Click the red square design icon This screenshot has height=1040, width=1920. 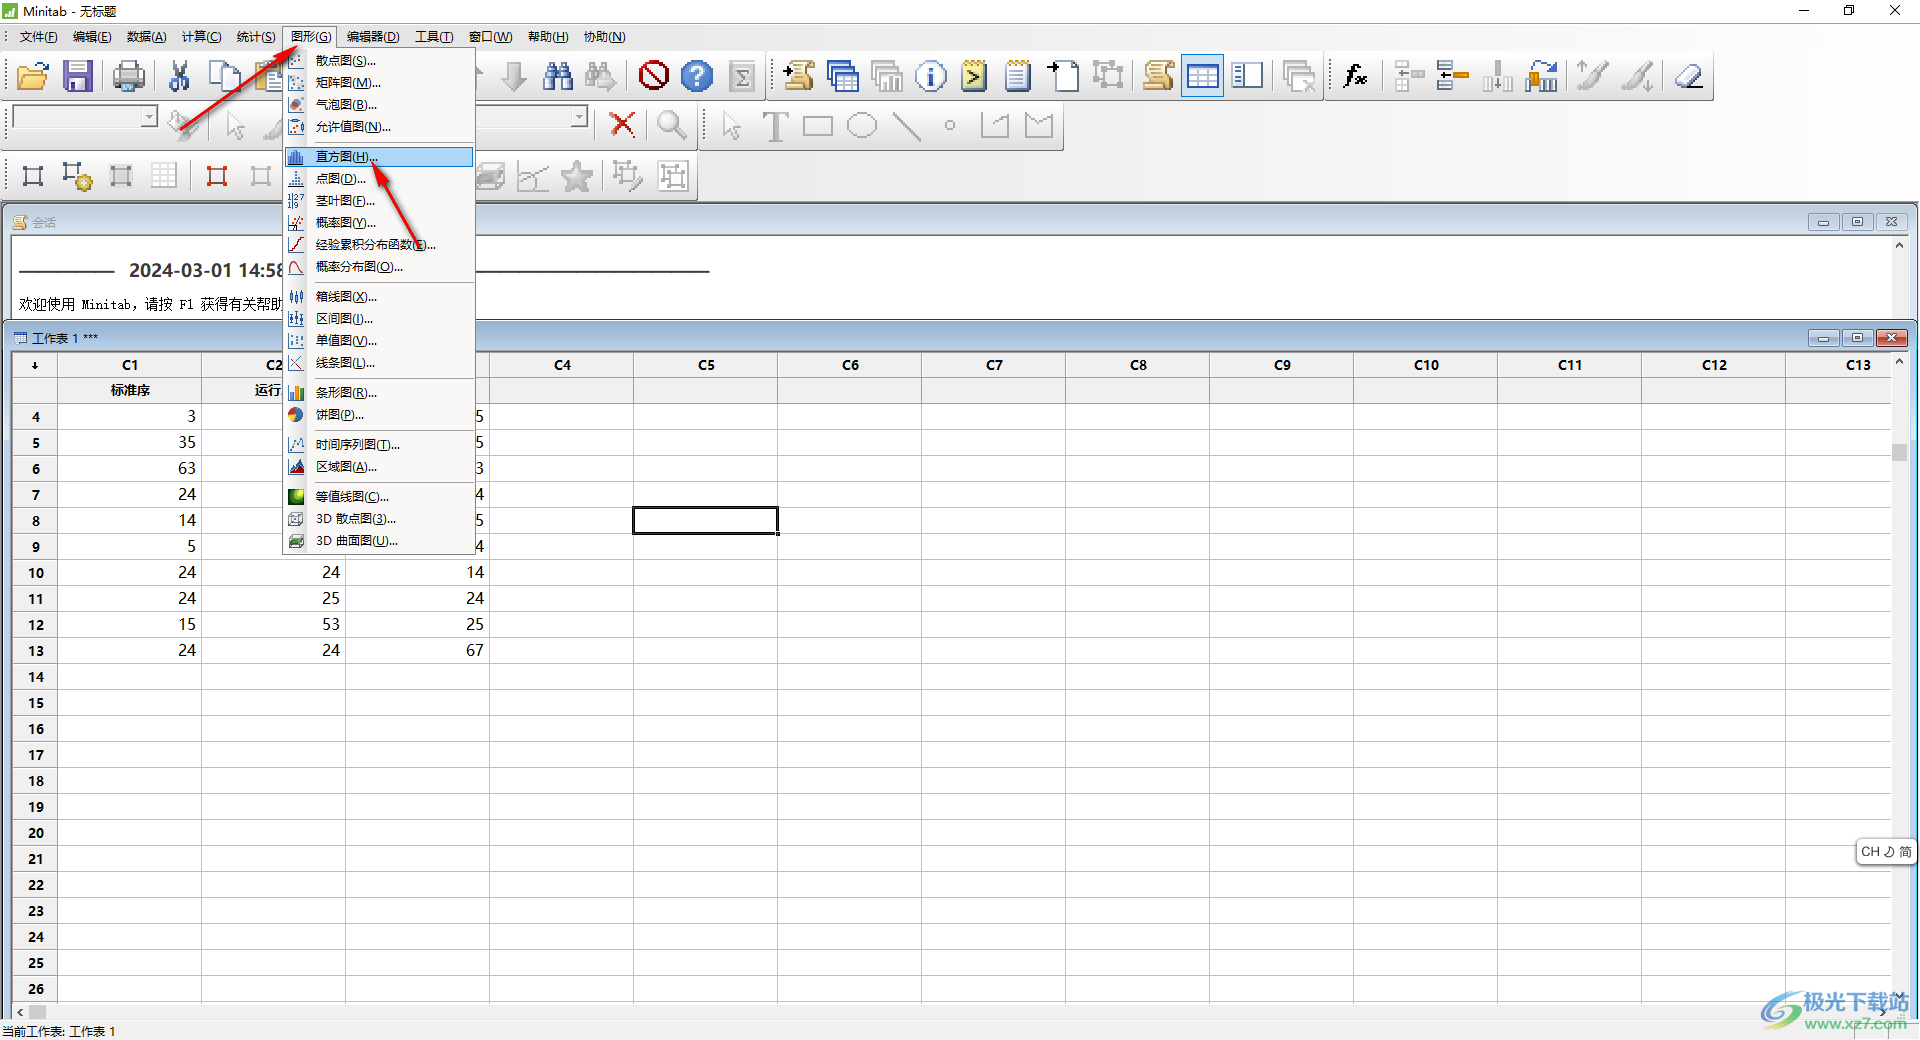[217, 177]
